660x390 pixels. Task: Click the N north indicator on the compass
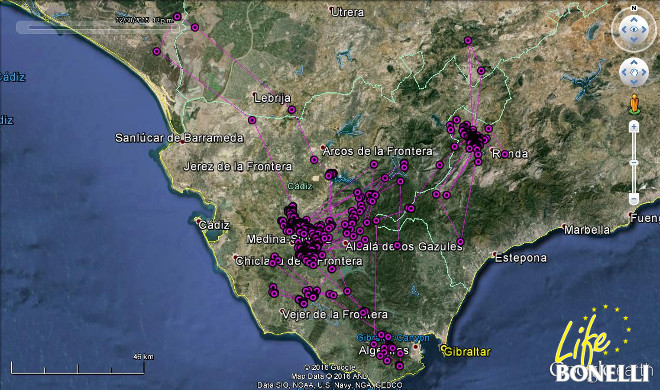point(634,8)
